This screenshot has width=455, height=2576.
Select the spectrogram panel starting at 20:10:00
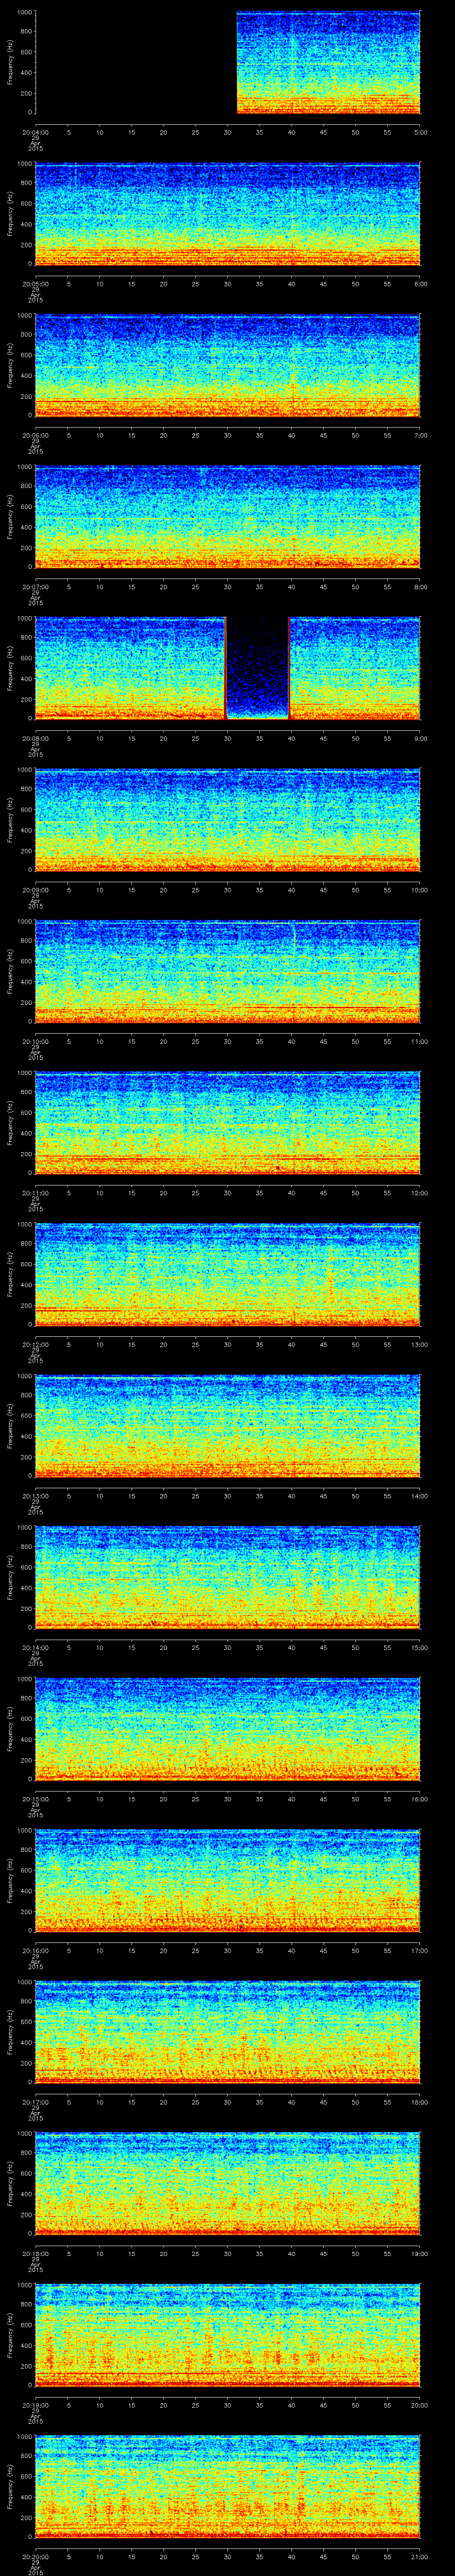[x=228, y=971]
